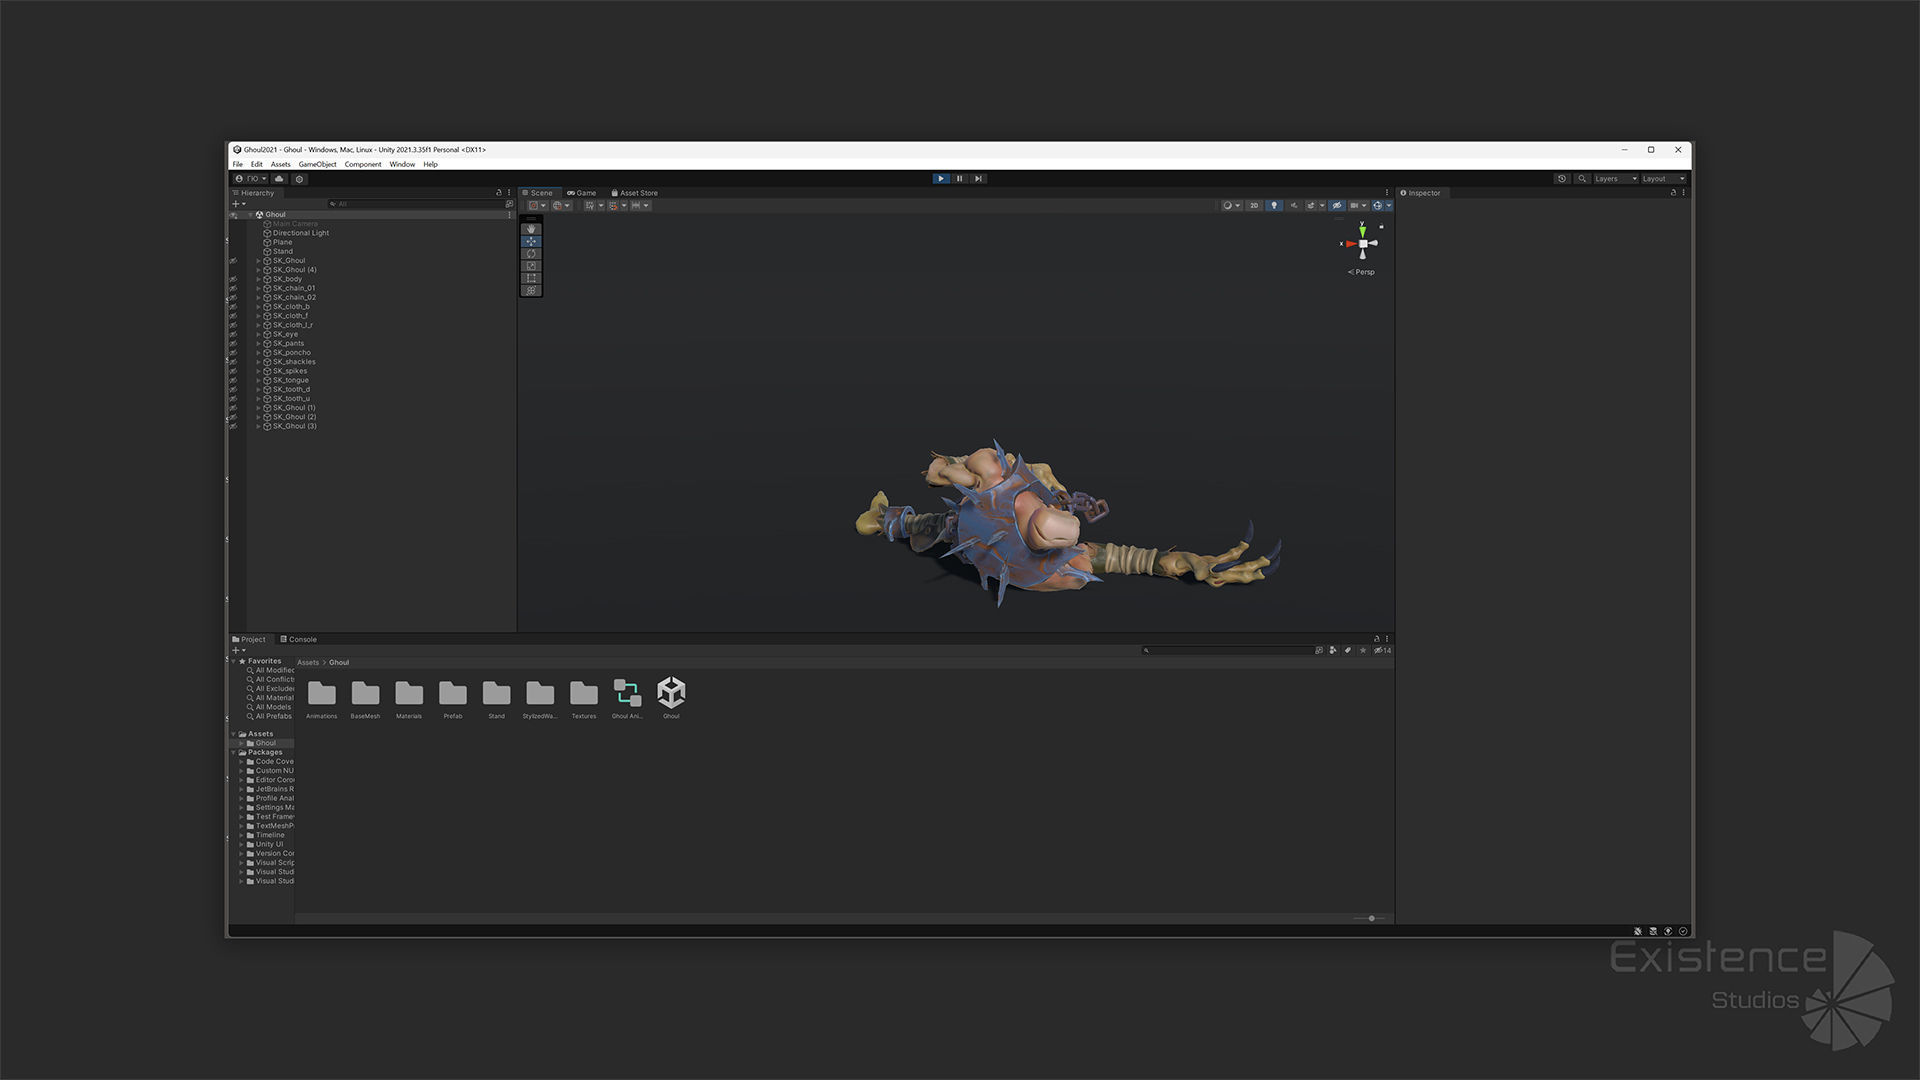Screen dimensions: 1920x1080
Task: Toggle visibility of SK_body object
Action: tap(234, 279)
